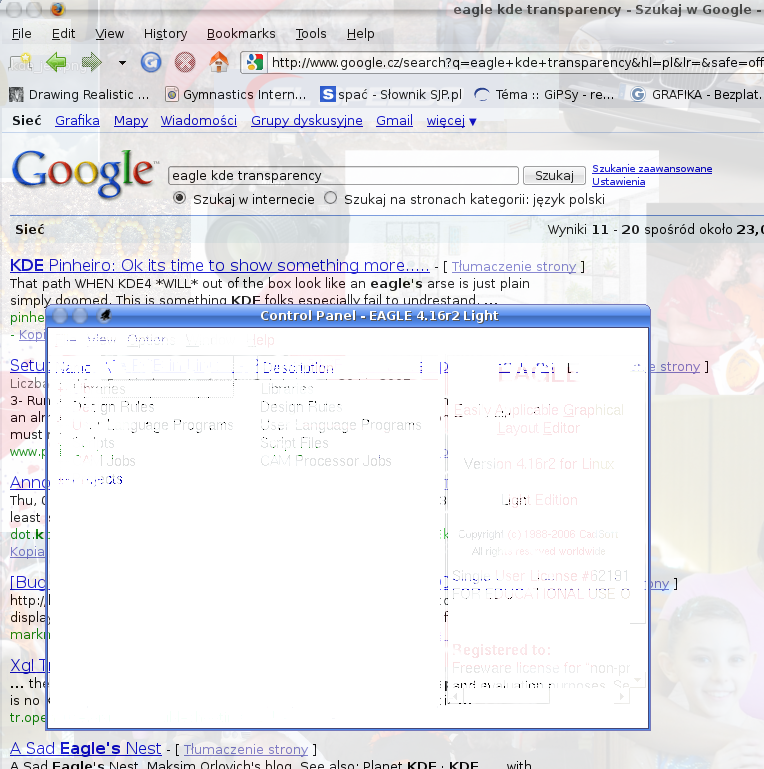Click the Google logo image
Screen dimensions: 764x769
click(x=83, y=173)
